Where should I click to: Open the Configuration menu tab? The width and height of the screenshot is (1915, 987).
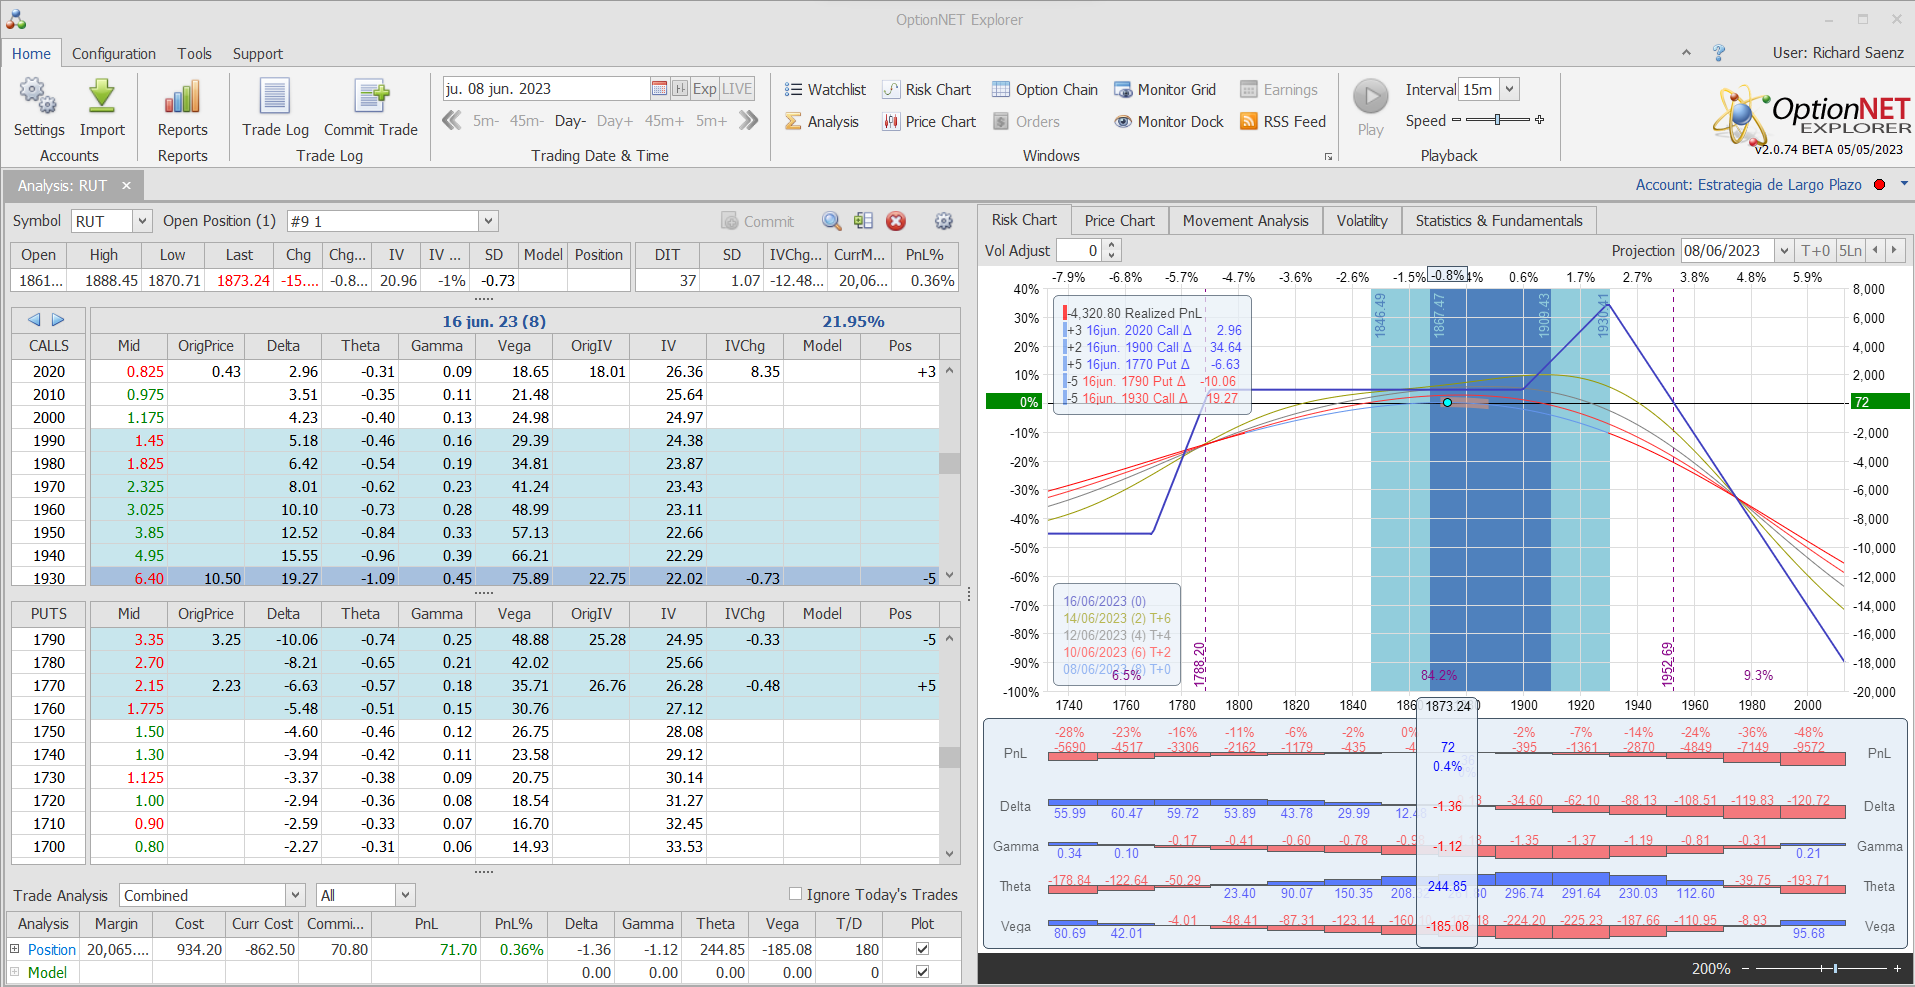114,54
